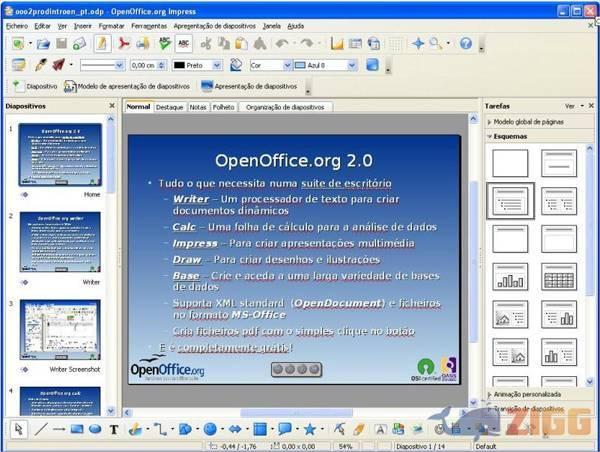This screenshot has width=600, height=452.
Task: Run the spellcheck icon with green checkmark
Action: (x=165, y=44)
